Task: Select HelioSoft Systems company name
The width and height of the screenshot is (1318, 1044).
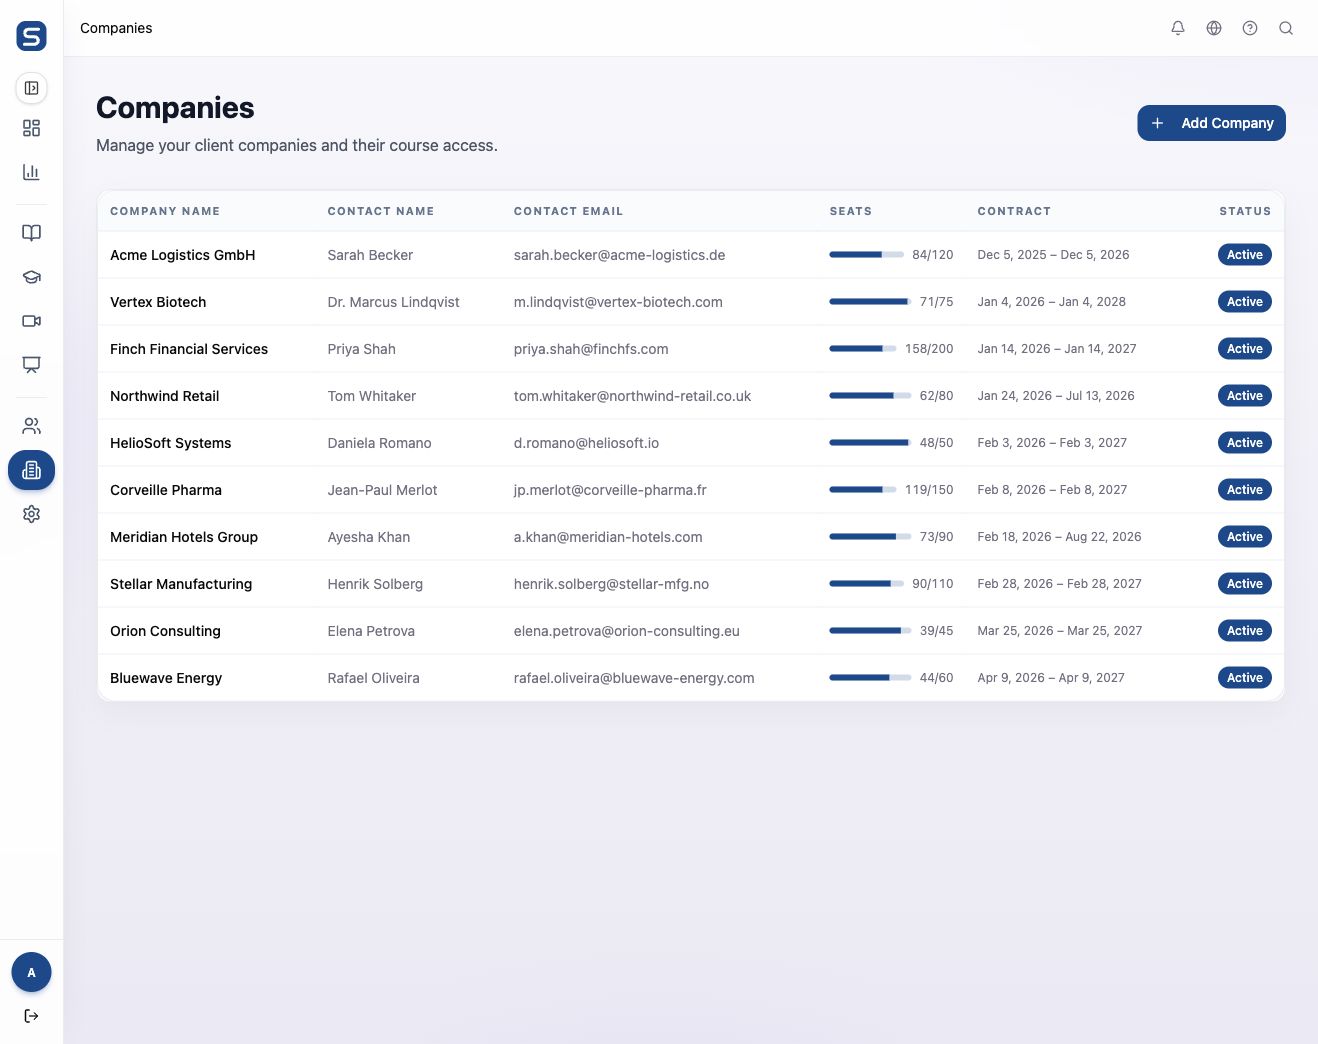Action: (171, 443)
